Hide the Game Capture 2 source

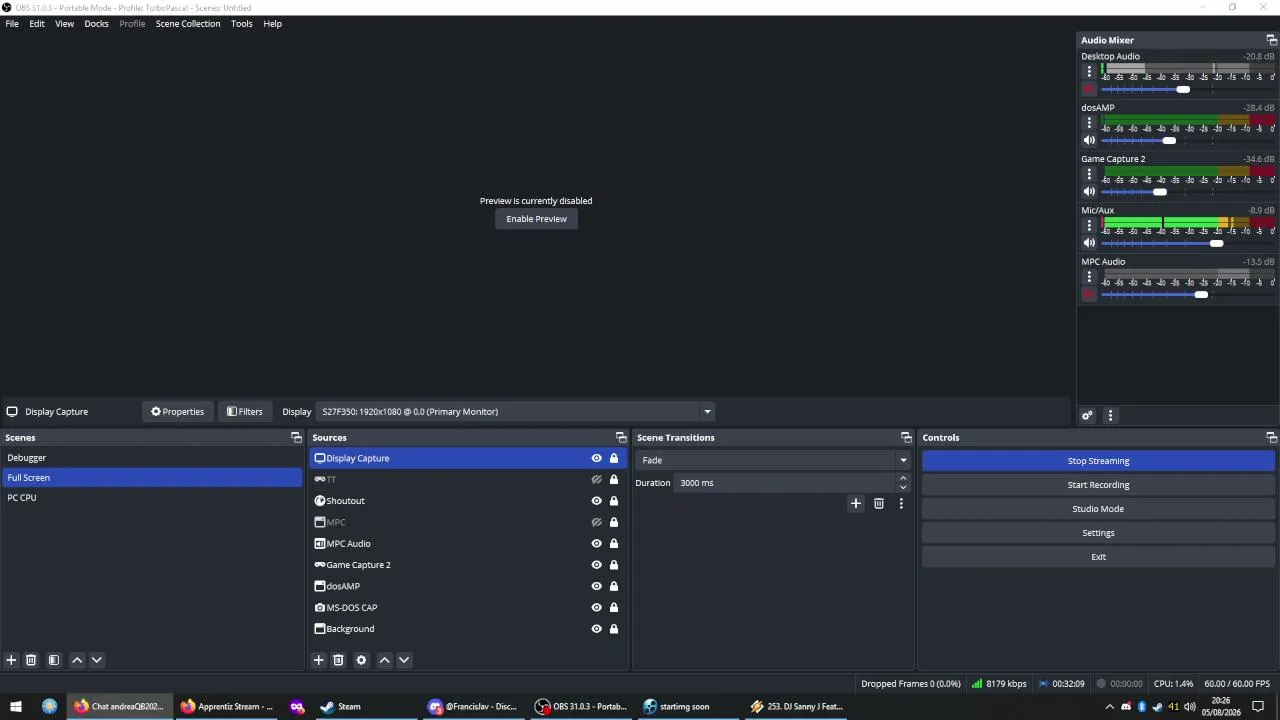coord(596,565)
